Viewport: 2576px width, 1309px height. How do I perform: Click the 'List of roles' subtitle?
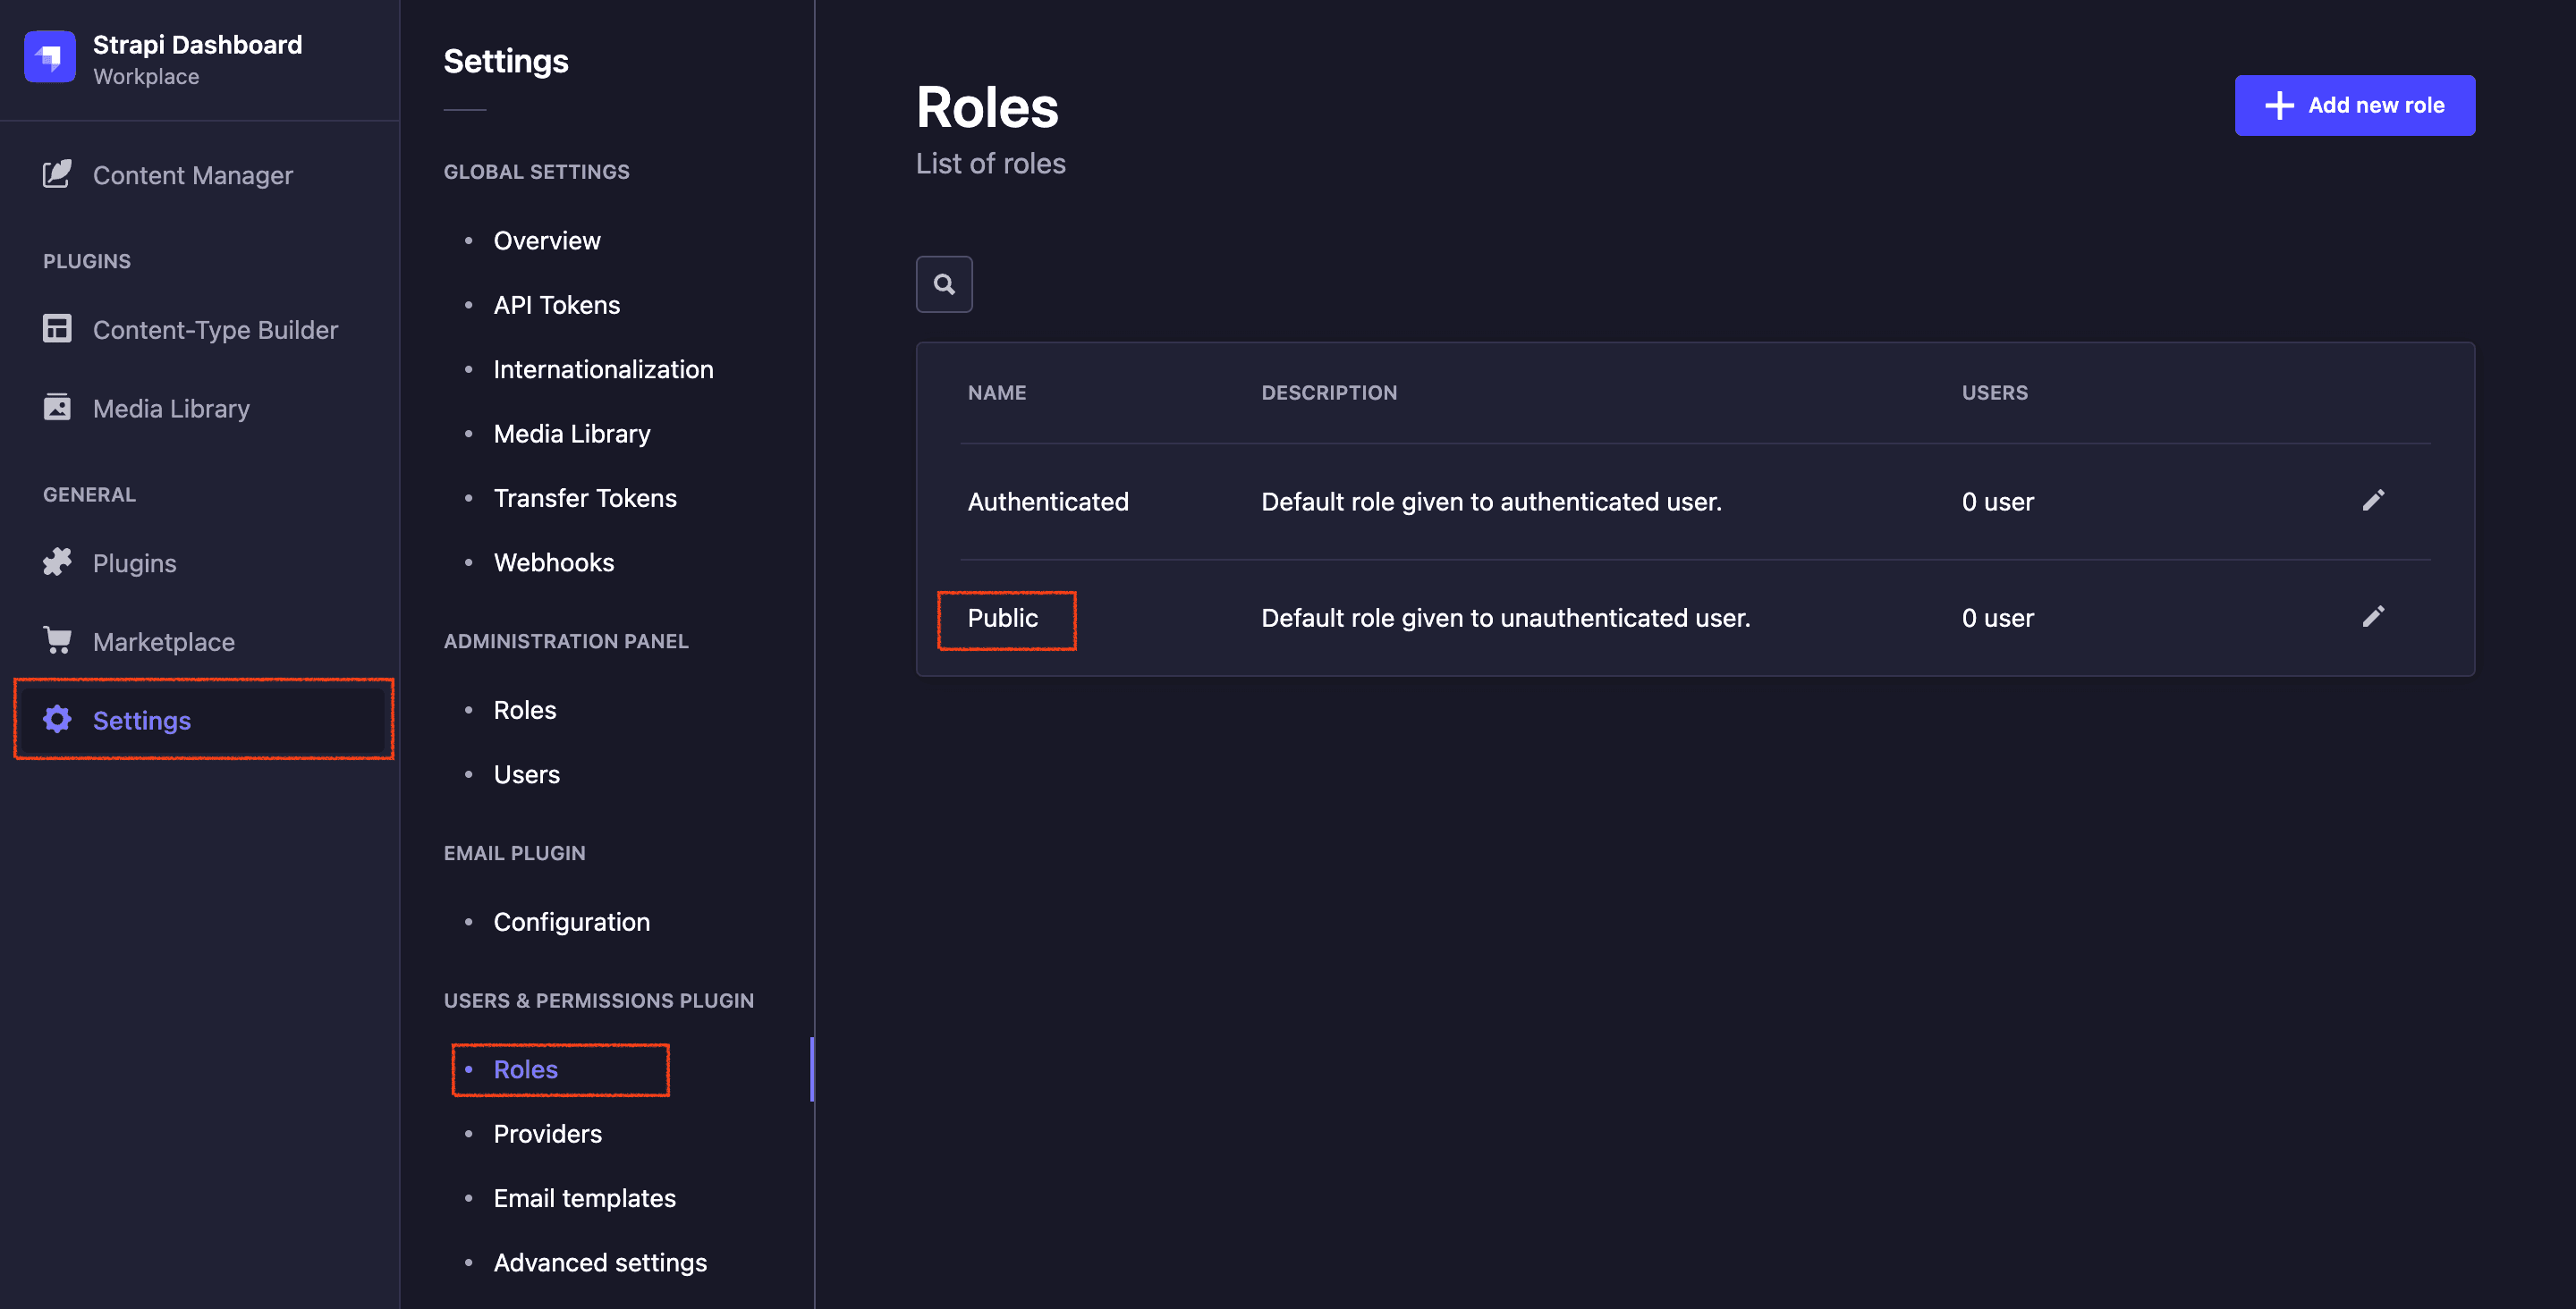(x=991, y=163)
